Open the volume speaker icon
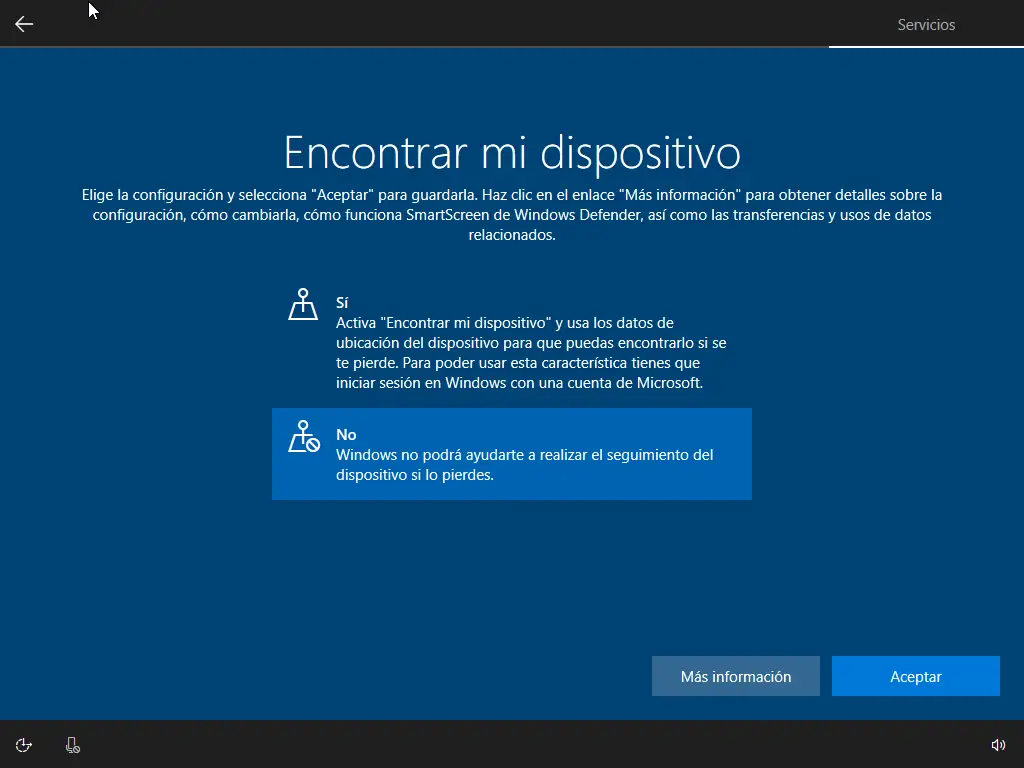1024x768 pixels. coord(998,745)
